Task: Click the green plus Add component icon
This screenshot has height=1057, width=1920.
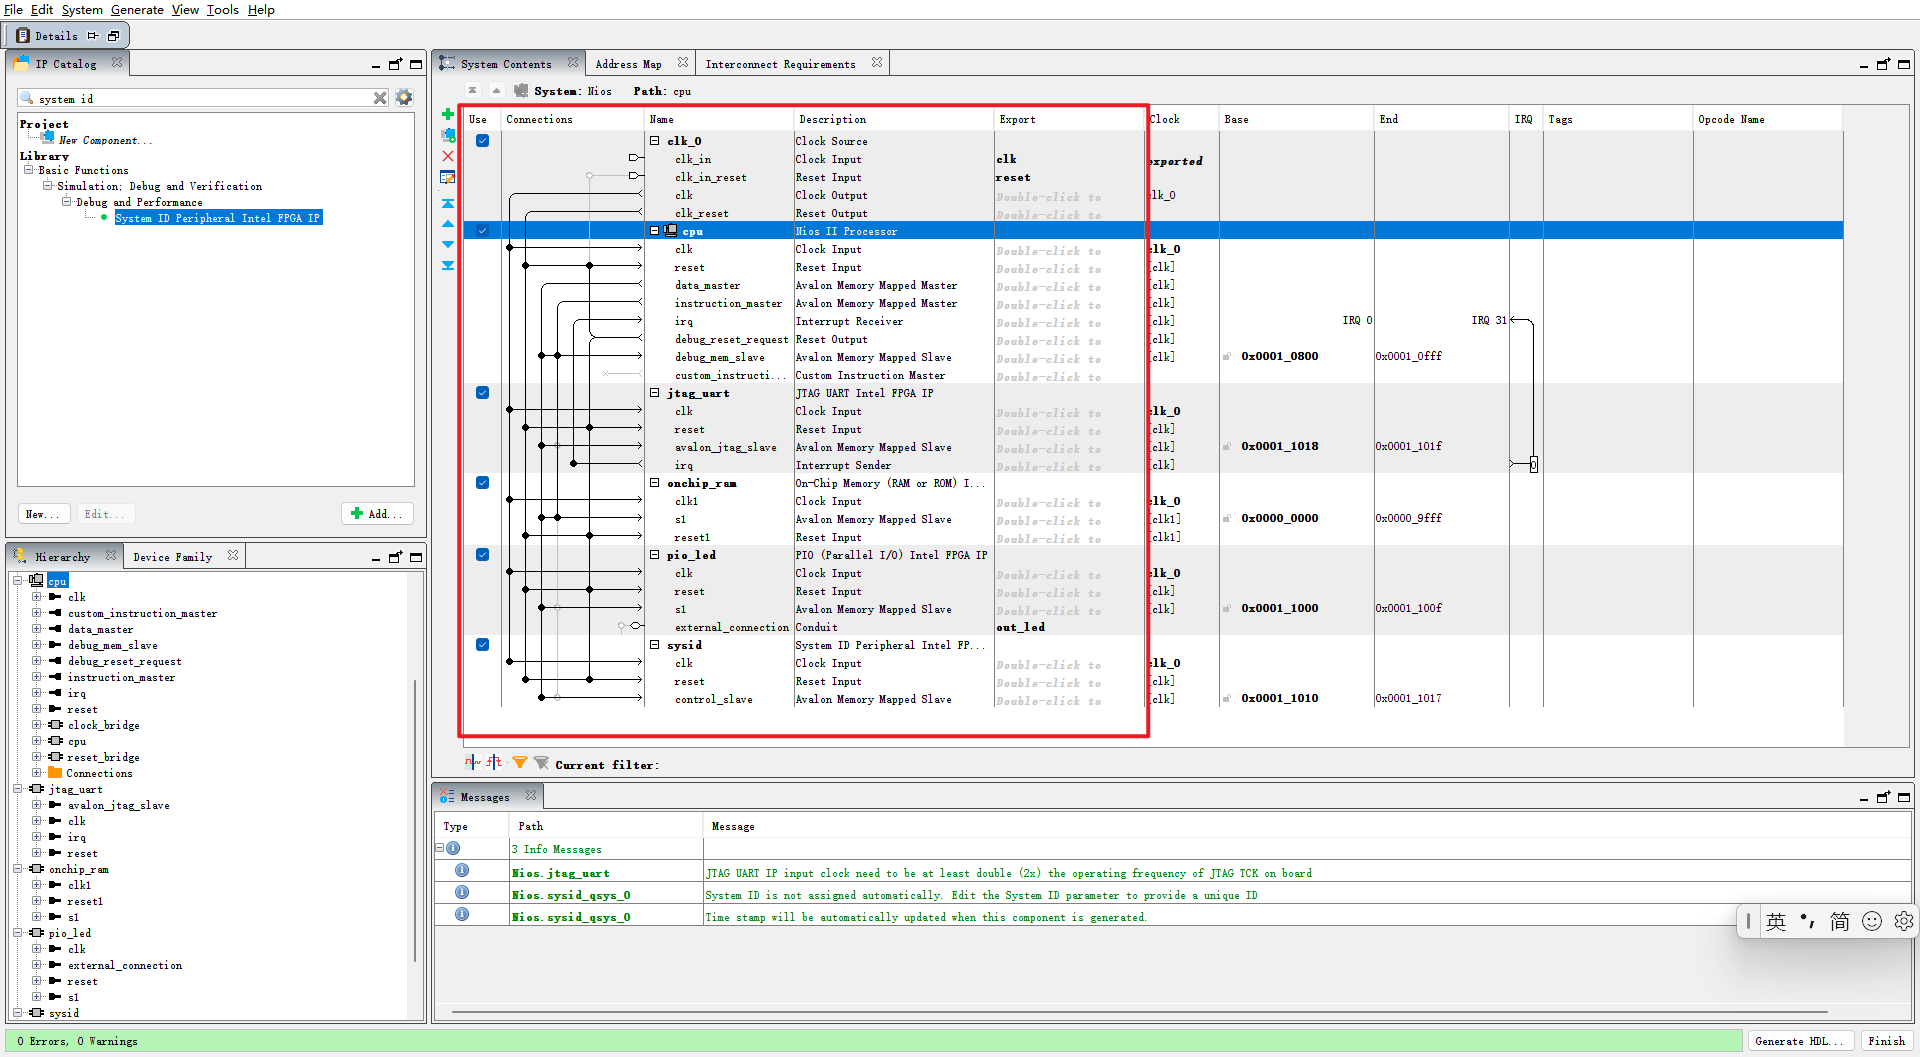Action: tap(448, 114)
